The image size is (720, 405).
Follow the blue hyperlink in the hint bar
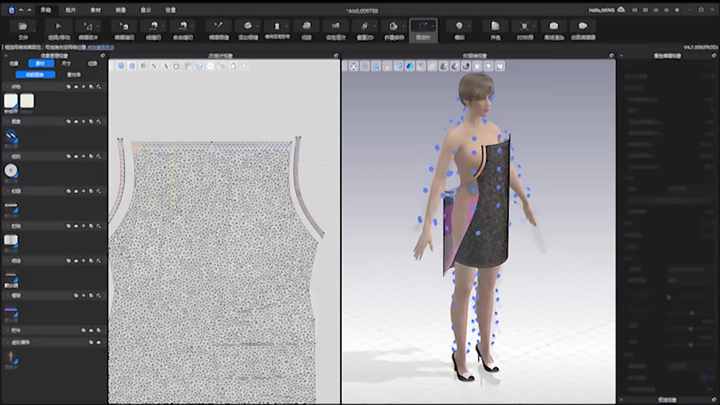101,47
